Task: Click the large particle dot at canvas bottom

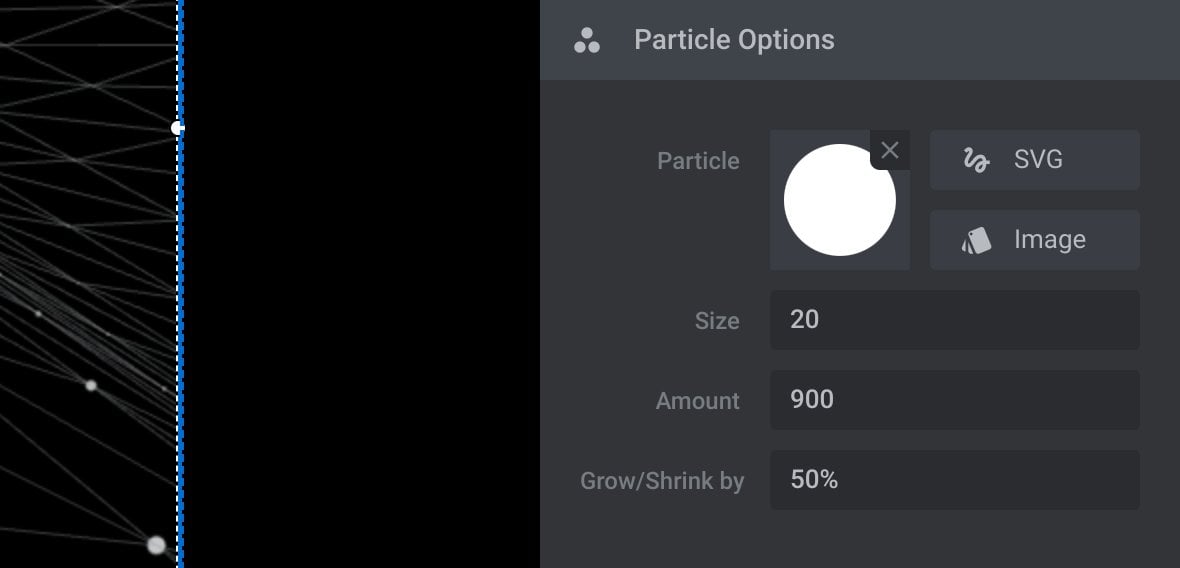Action: tap(156, 545)
